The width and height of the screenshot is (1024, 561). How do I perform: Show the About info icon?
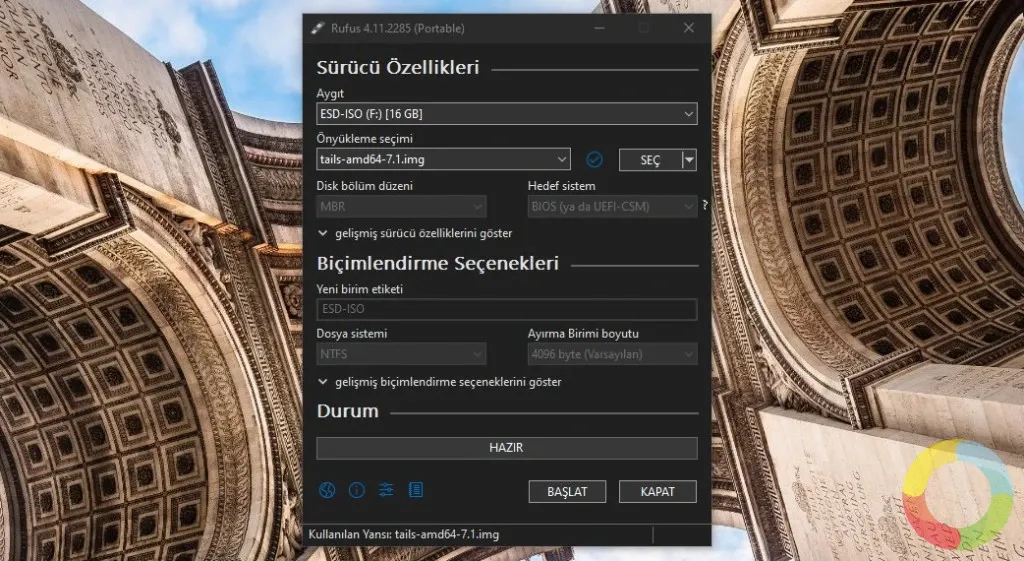point(357,490)
